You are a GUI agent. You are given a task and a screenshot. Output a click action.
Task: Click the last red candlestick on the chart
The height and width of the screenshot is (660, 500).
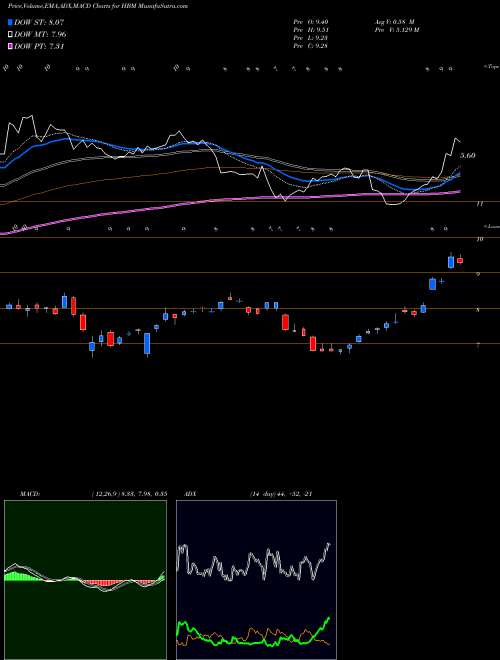(x=460, y=261)
